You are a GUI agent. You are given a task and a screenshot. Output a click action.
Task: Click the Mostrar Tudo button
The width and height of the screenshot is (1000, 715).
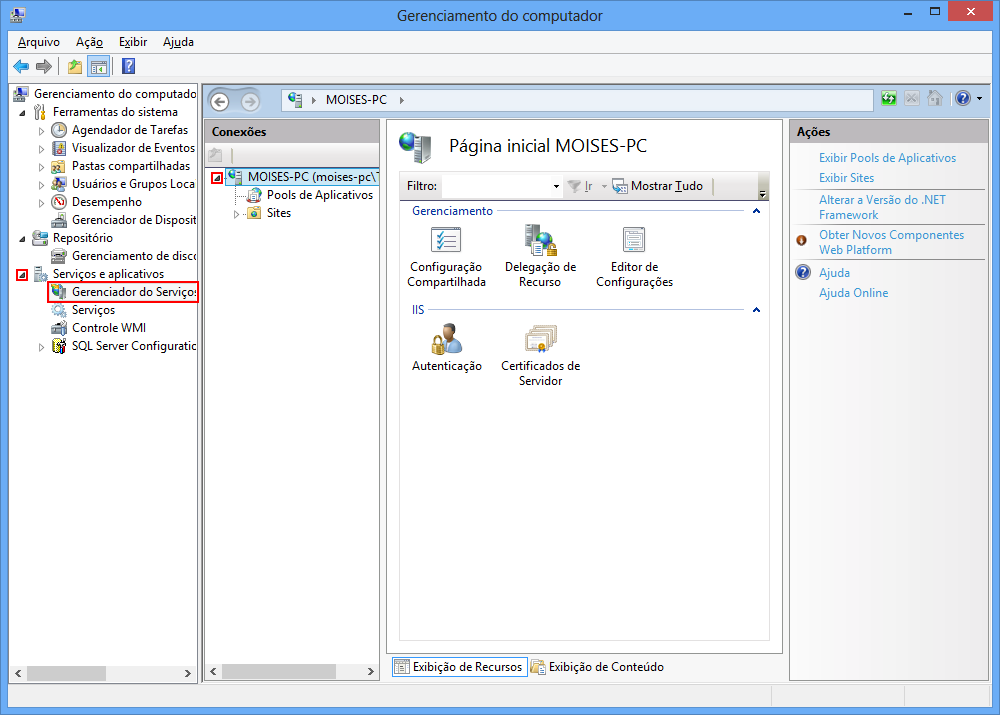tap(658, 186)
